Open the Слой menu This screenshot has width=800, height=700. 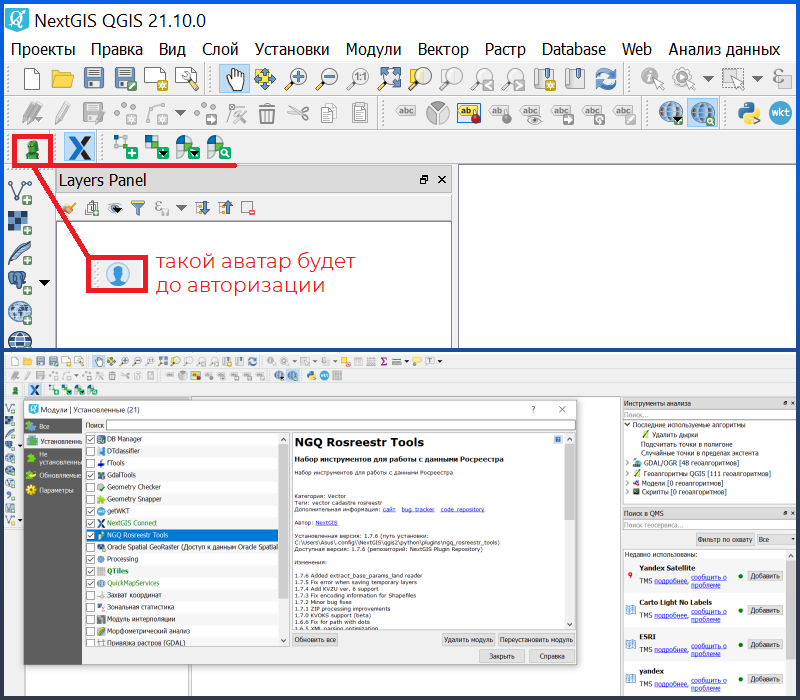[220, 49]
